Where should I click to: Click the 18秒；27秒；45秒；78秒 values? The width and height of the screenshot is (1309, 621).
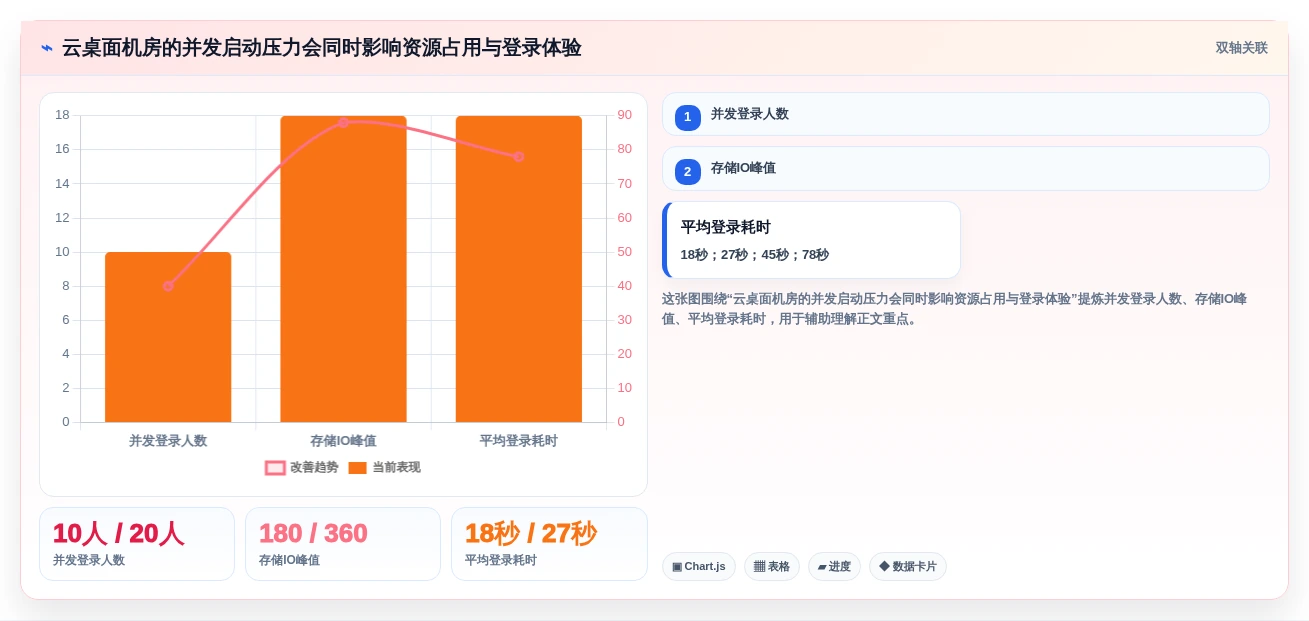[754, 255]
